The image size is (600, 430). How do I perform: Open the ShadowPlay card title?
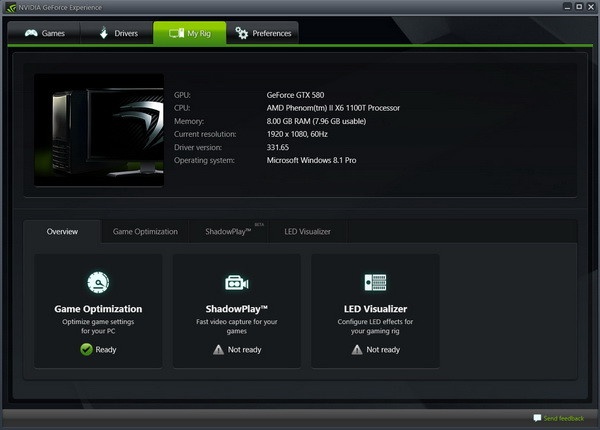(x=236, y=309)
